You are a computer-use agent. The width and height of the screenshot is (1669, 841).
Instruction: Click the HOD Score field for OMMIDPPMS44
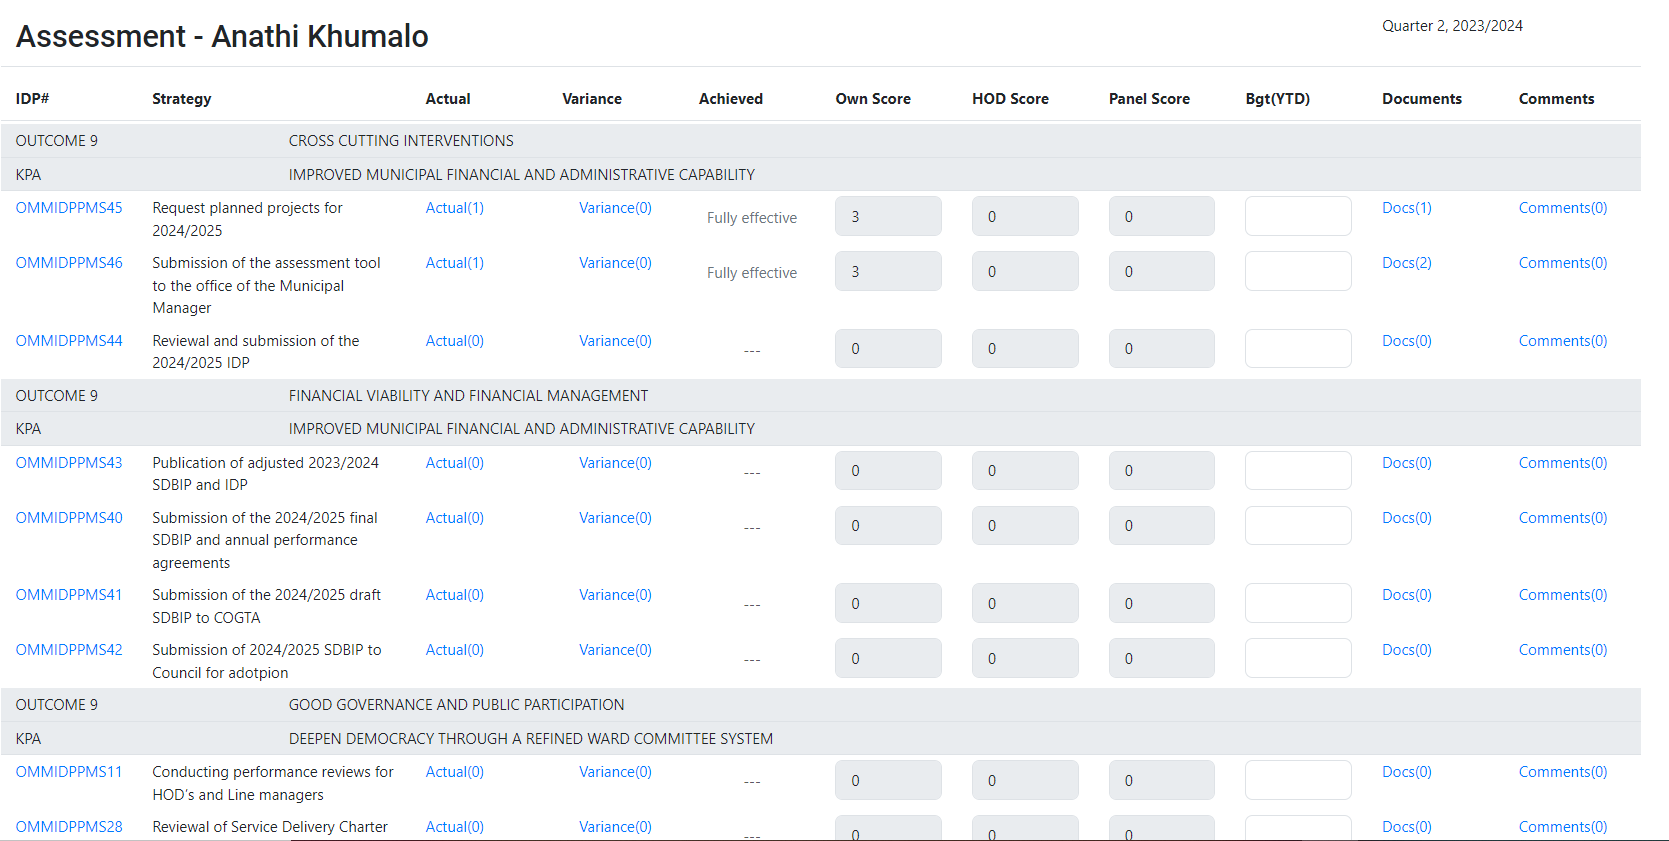click(x=1024, y=349)
